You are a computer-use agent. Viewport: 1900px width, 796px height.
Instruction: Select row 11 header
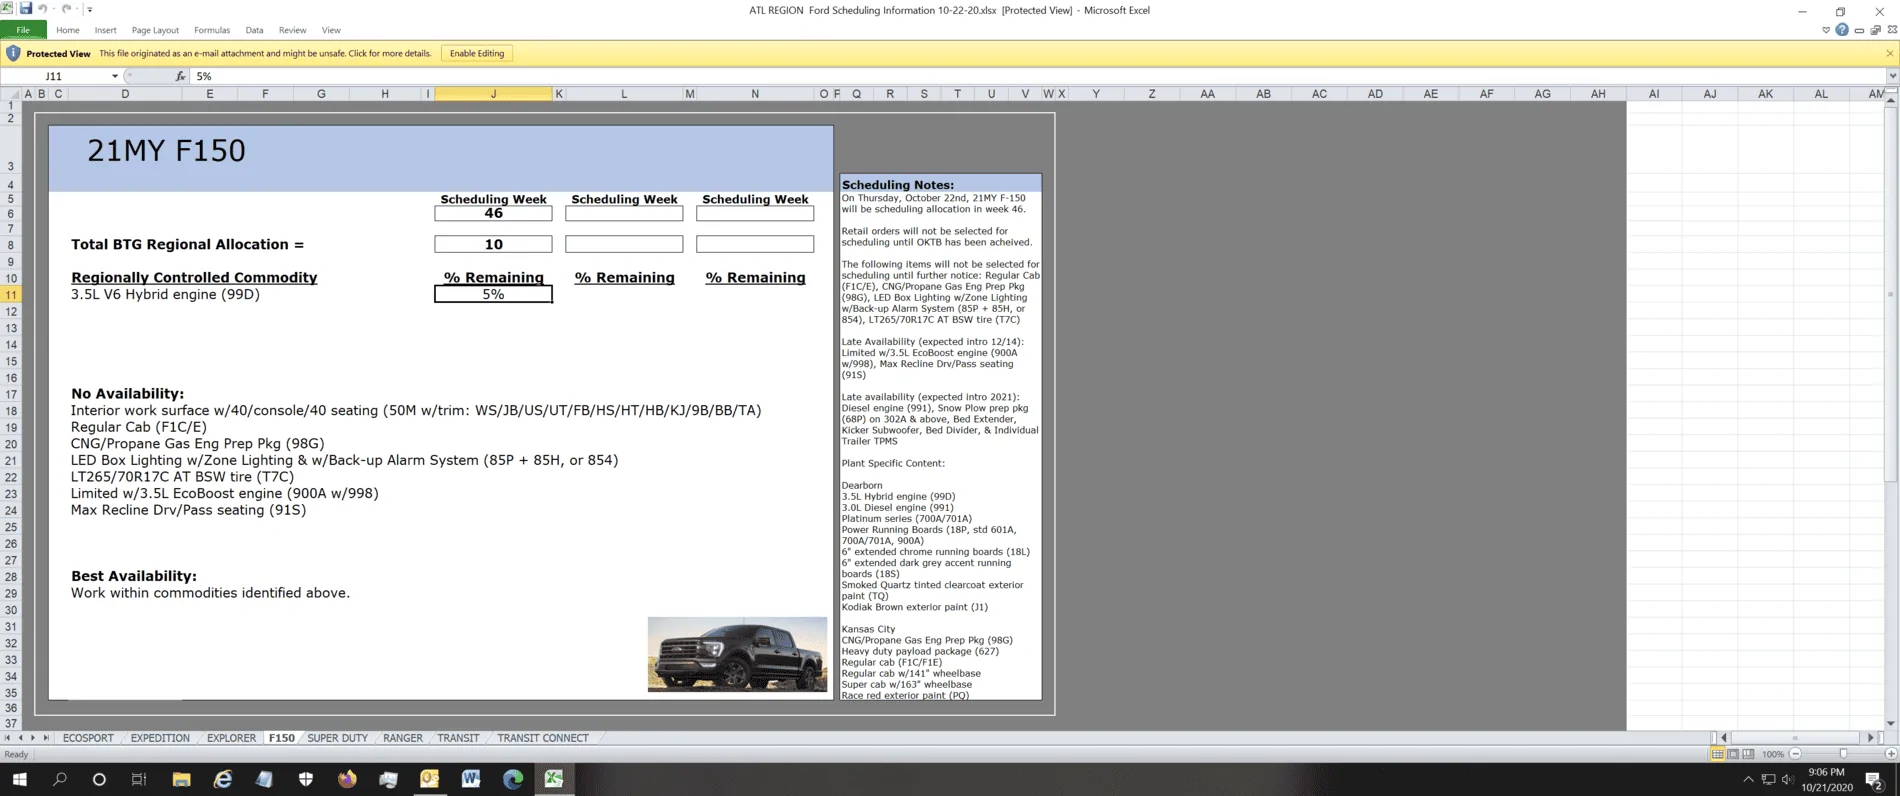pyautogui.click(x=11, y=295)
